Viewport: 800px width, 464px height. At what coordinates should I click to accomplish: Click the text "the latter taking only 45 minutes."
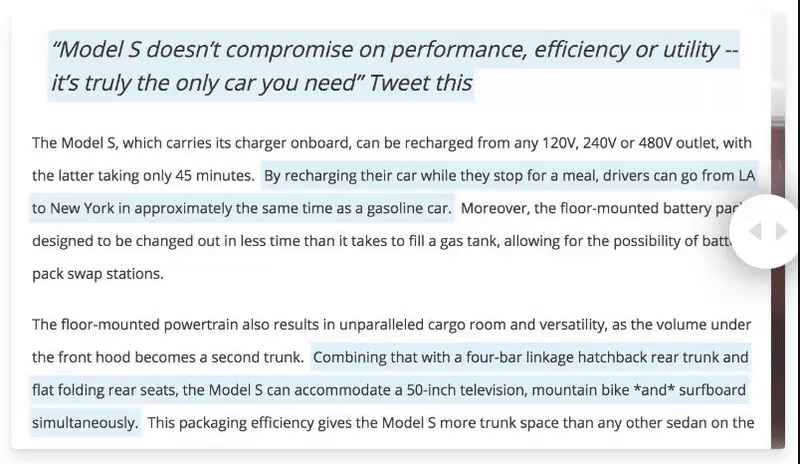coord(143,176)
